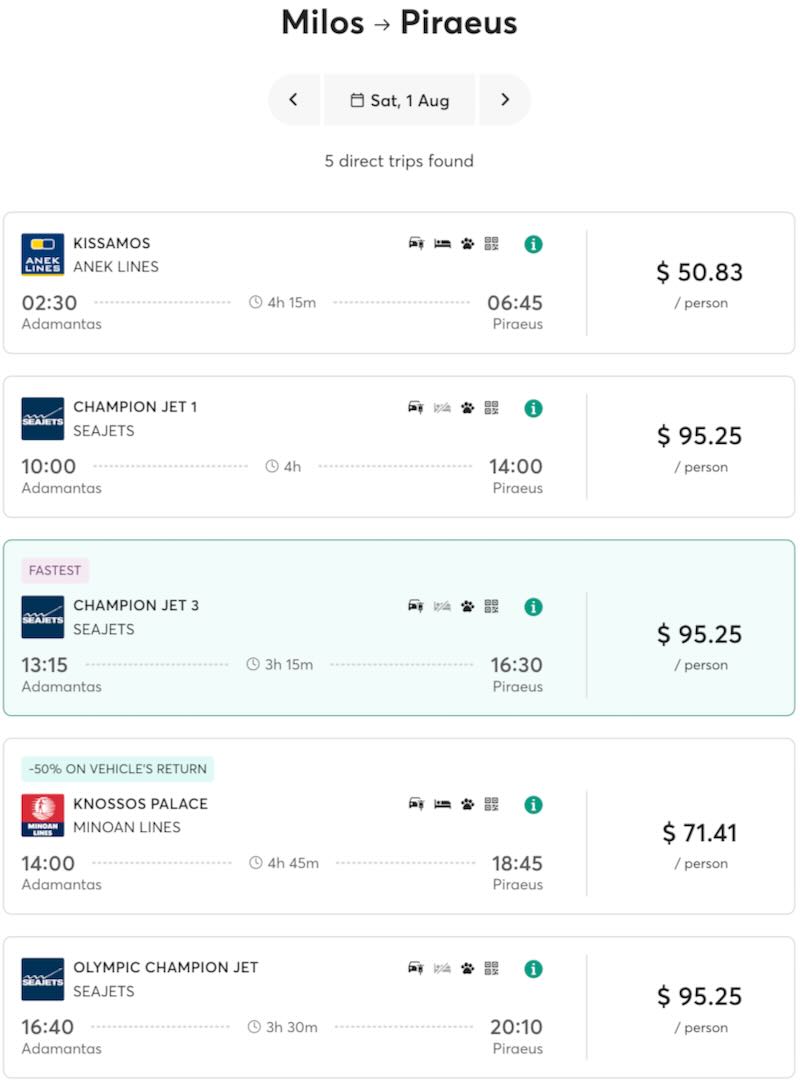
Task: Select the cabin/bed icon for the KISSAMOS ferry
Action: [441, 244]
